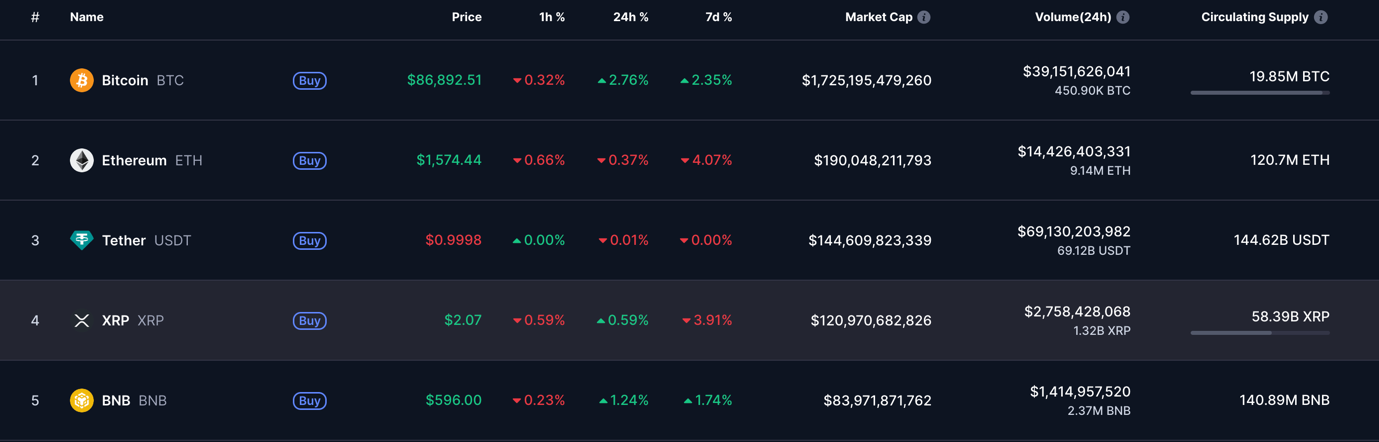Click the Ethereum logo icon

coord(82,160)
